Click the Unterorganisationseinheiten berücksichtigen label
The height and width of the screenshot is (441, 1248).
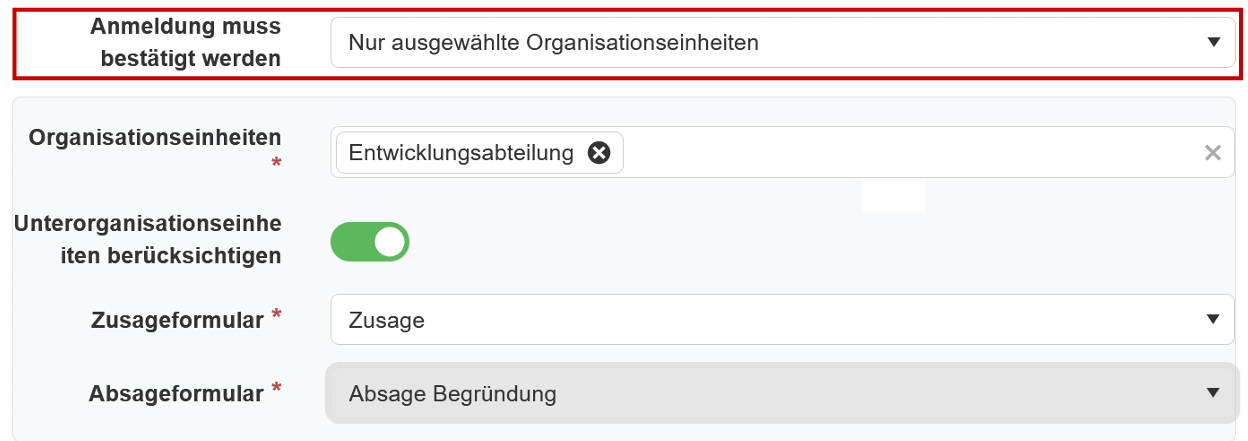[x=148, y=240]
